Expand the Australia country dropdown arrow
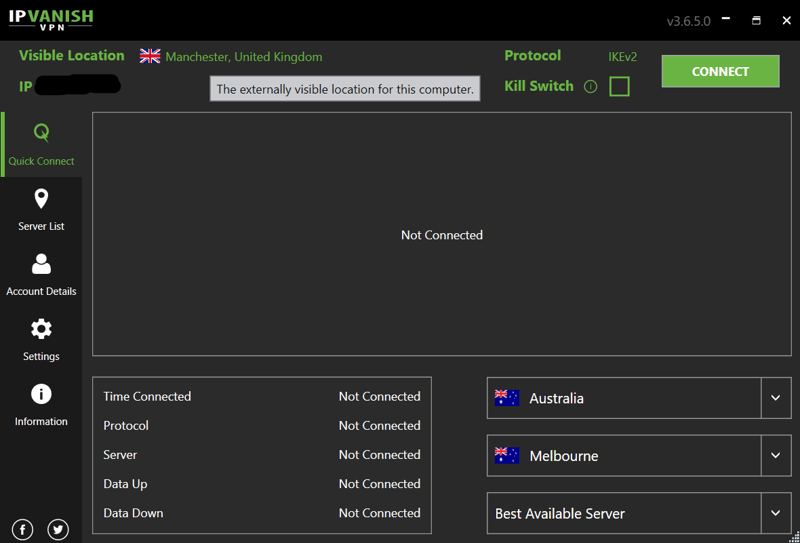The image size is (800, 543). tap(776, 398)
